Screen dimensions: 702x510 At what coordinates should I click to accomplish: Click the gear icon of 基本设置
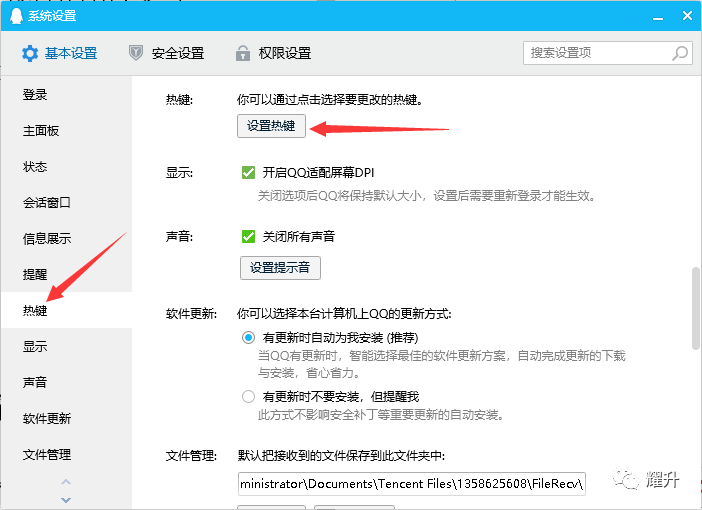click(30, 53)
